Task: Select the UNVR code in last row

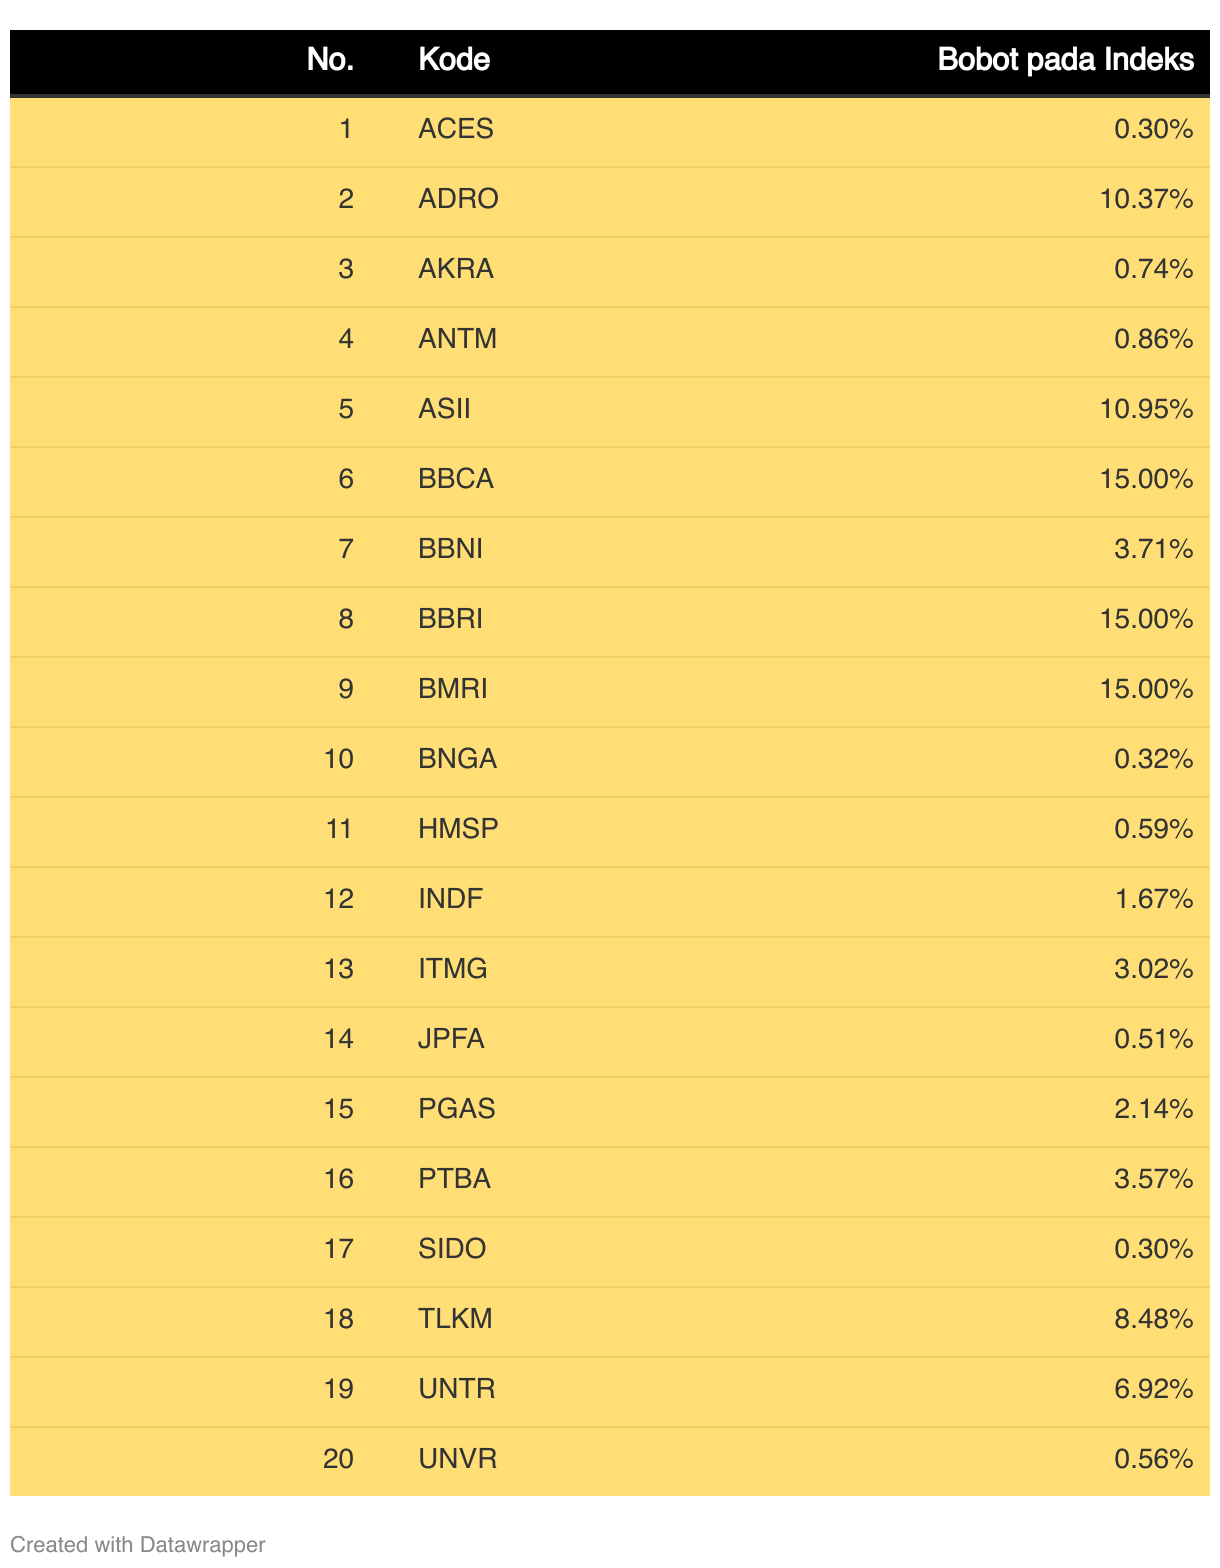Action: [457, 1459]
